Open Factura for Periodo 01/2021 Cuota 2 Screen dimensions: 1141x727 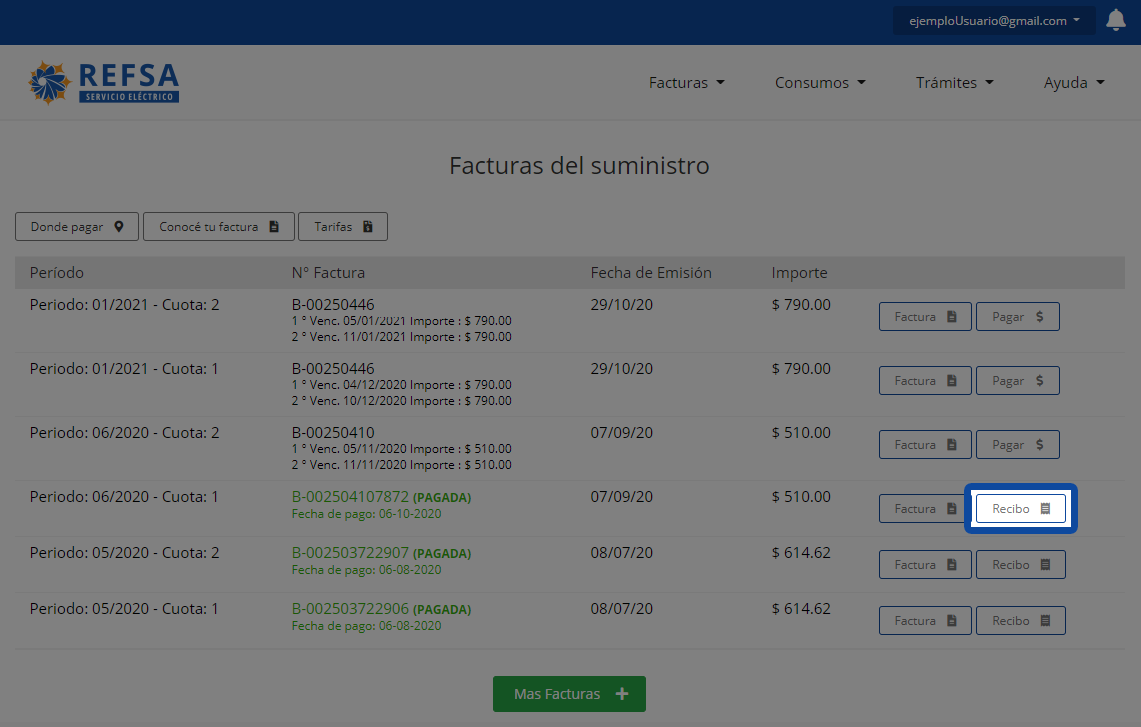coord(924,317)
